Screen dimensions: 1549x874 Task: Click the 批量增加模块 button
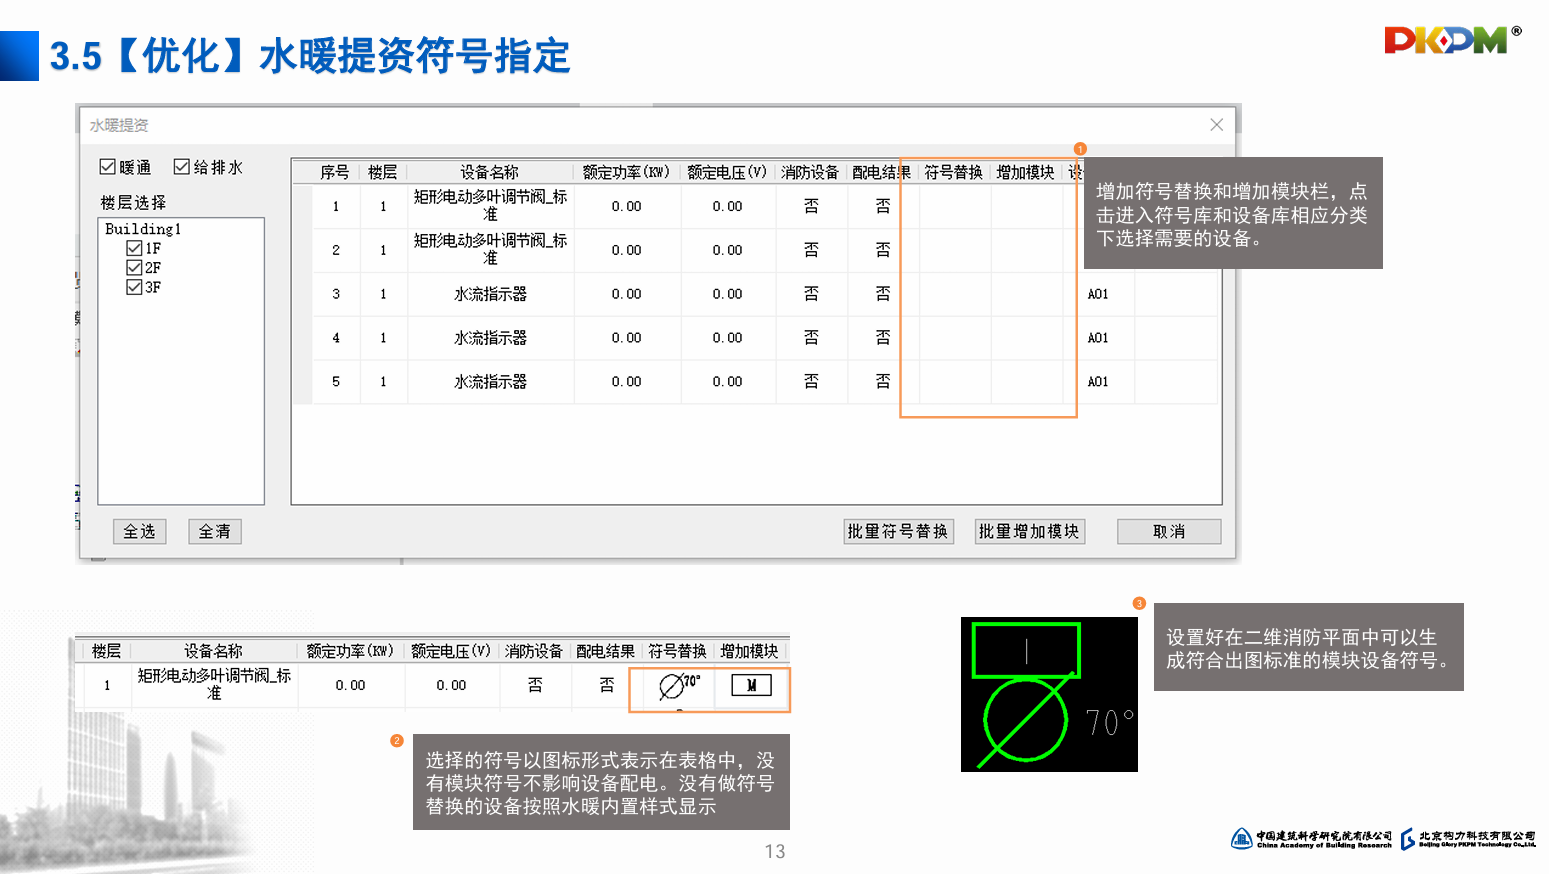[x=1029, y=532]
